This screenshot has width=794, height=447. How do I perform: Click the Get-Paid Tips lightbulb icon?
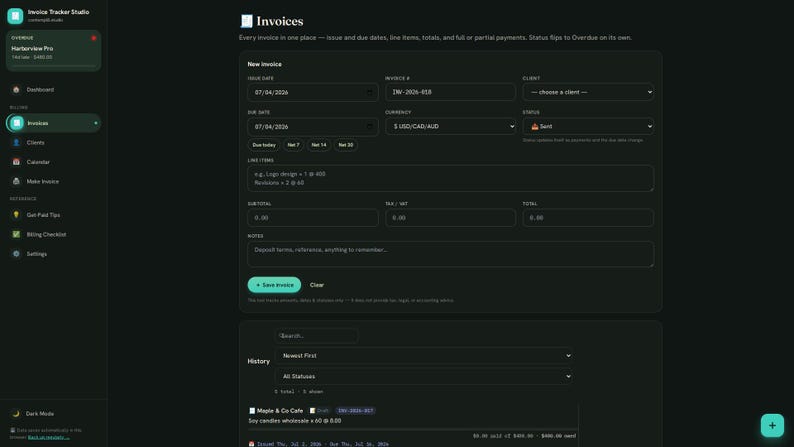click(16, 215)
